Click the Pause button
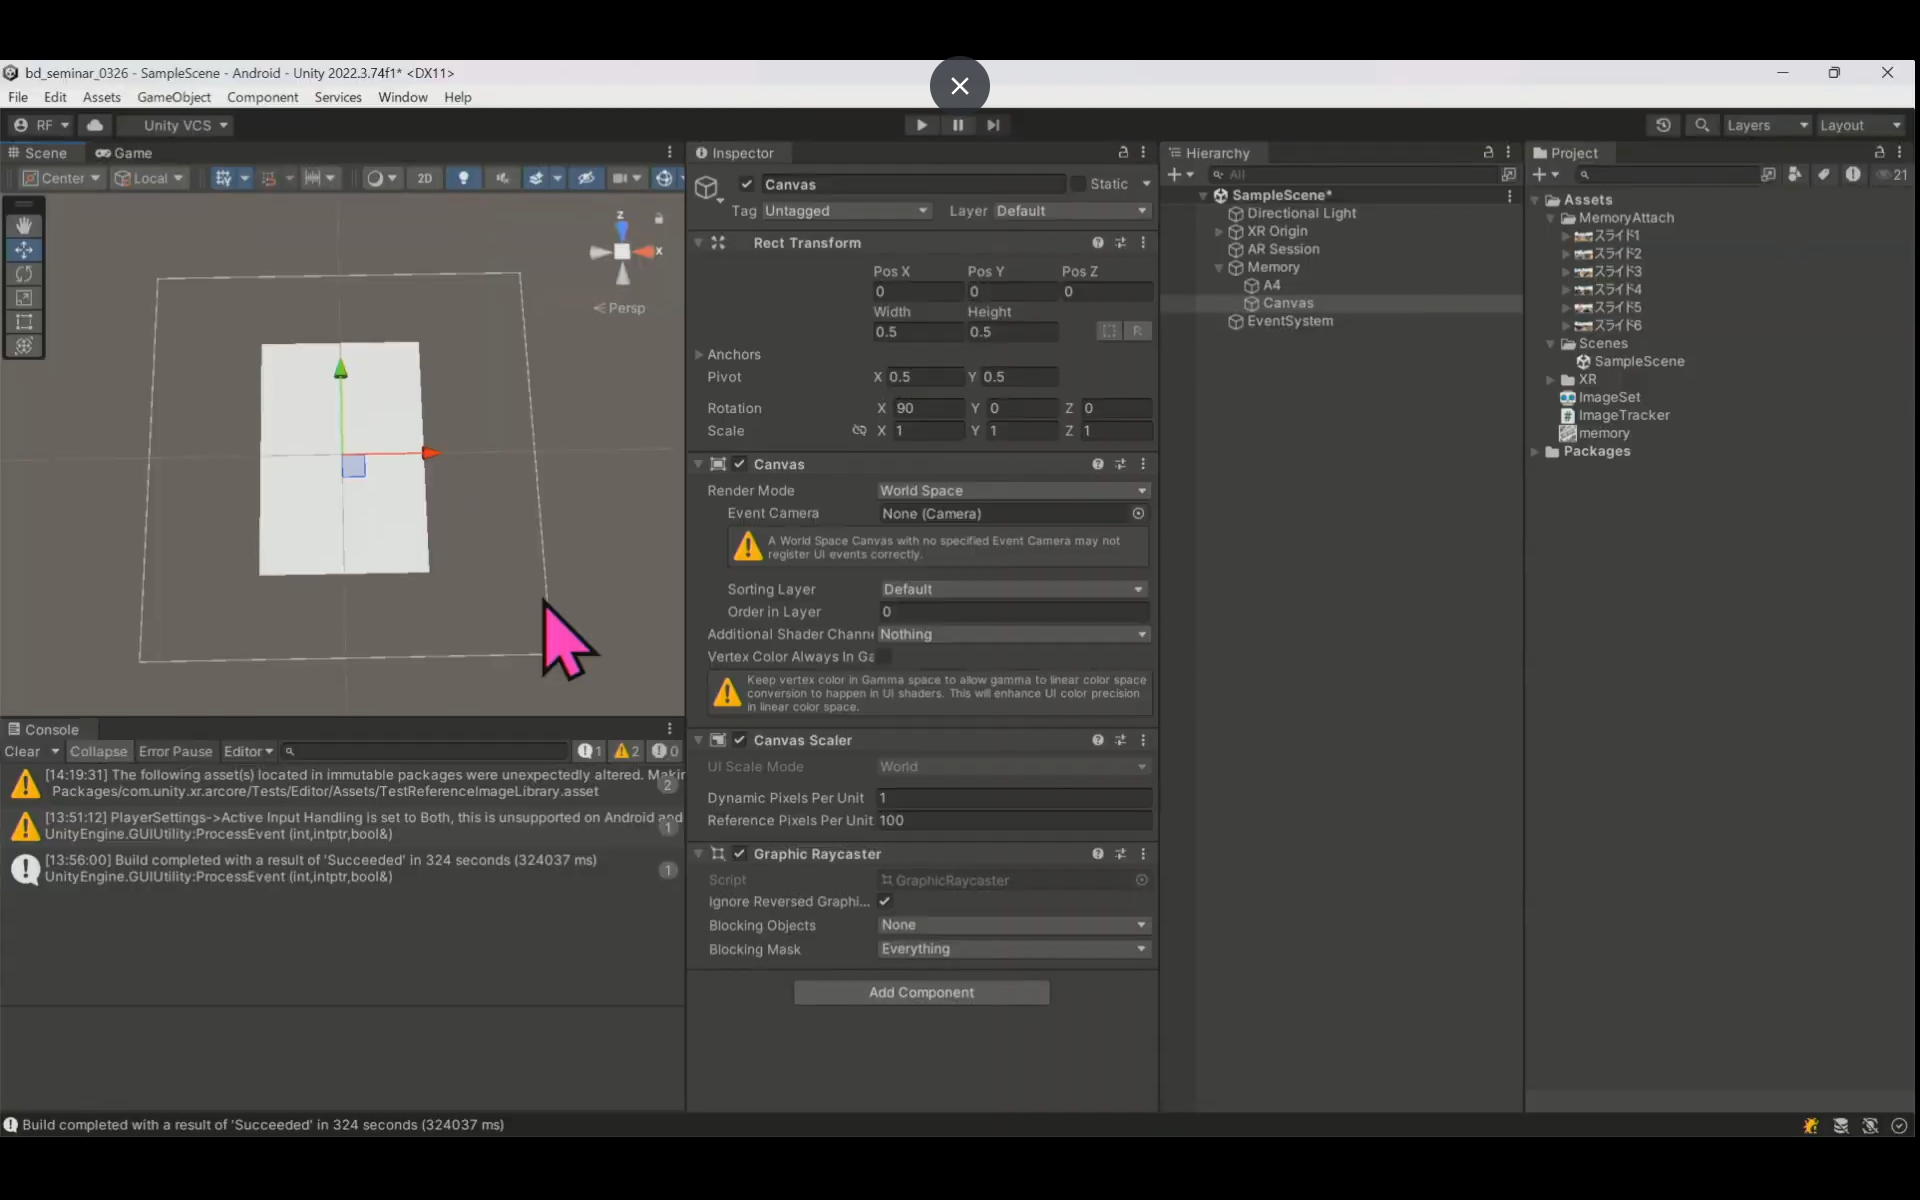Image resolution: width=1920 pixels, height=1200 pixels. point(957,125)
